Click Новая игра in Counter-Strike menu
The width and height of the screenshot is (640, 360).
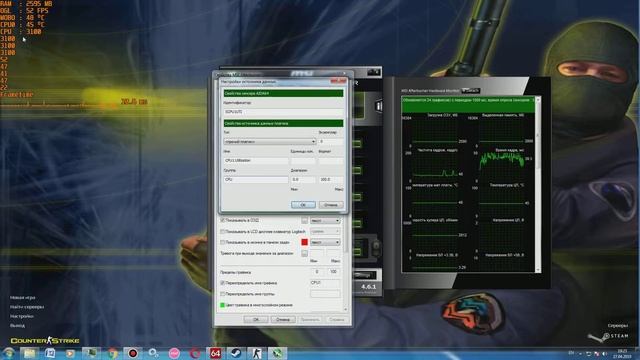pos(22,298)
